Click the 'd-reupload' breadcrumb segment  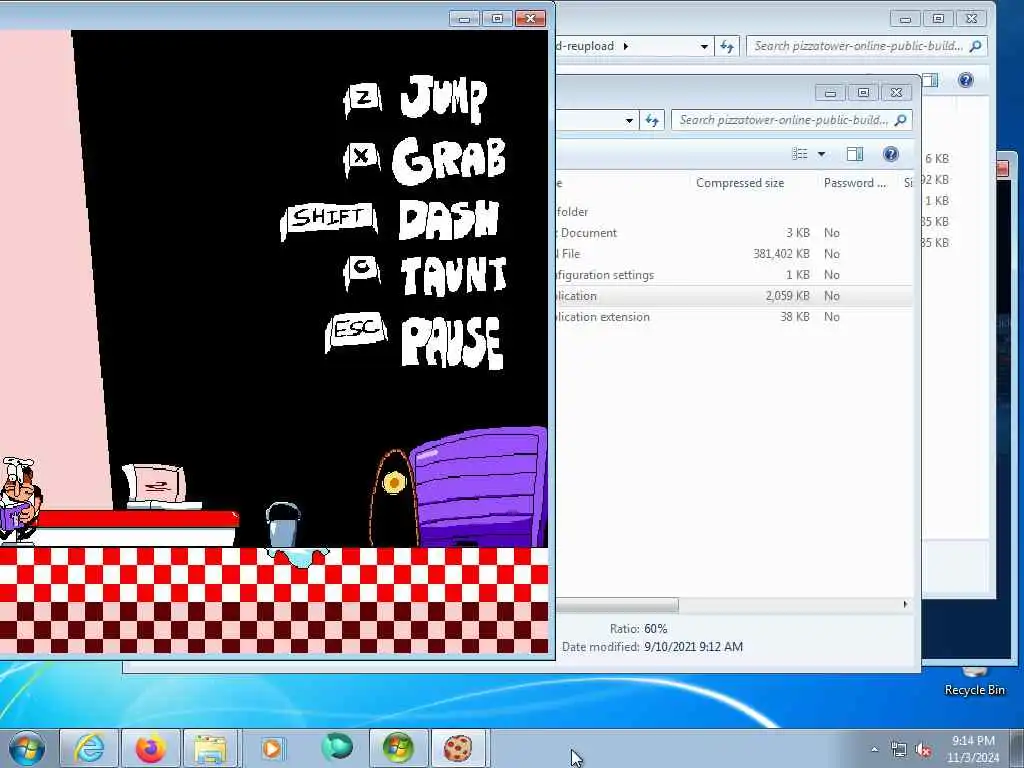585,46
